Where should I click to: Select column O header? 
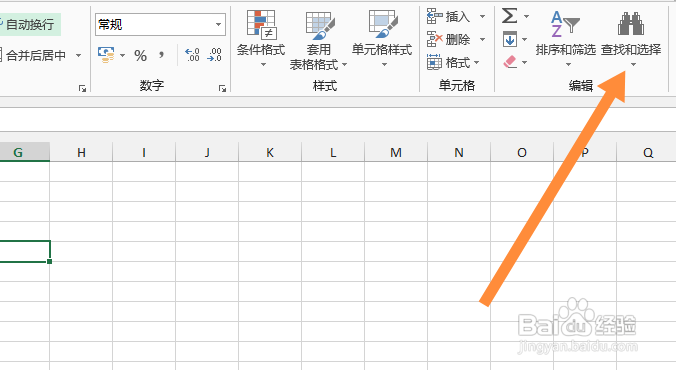522,152
